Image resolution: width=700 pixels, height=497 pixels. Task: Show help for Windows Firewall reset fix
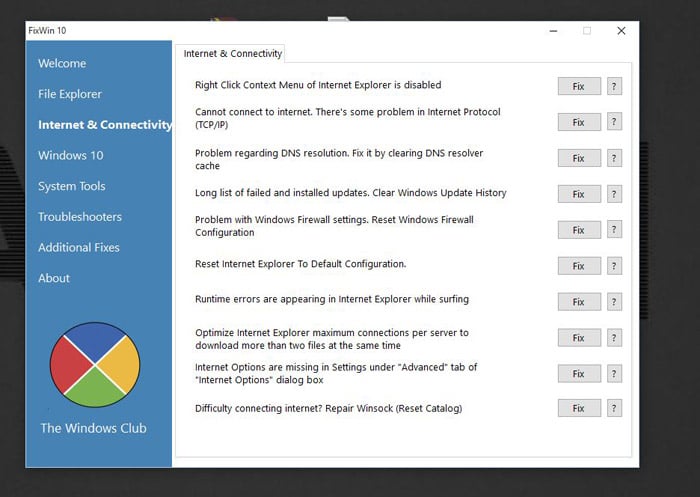(614, 230)
